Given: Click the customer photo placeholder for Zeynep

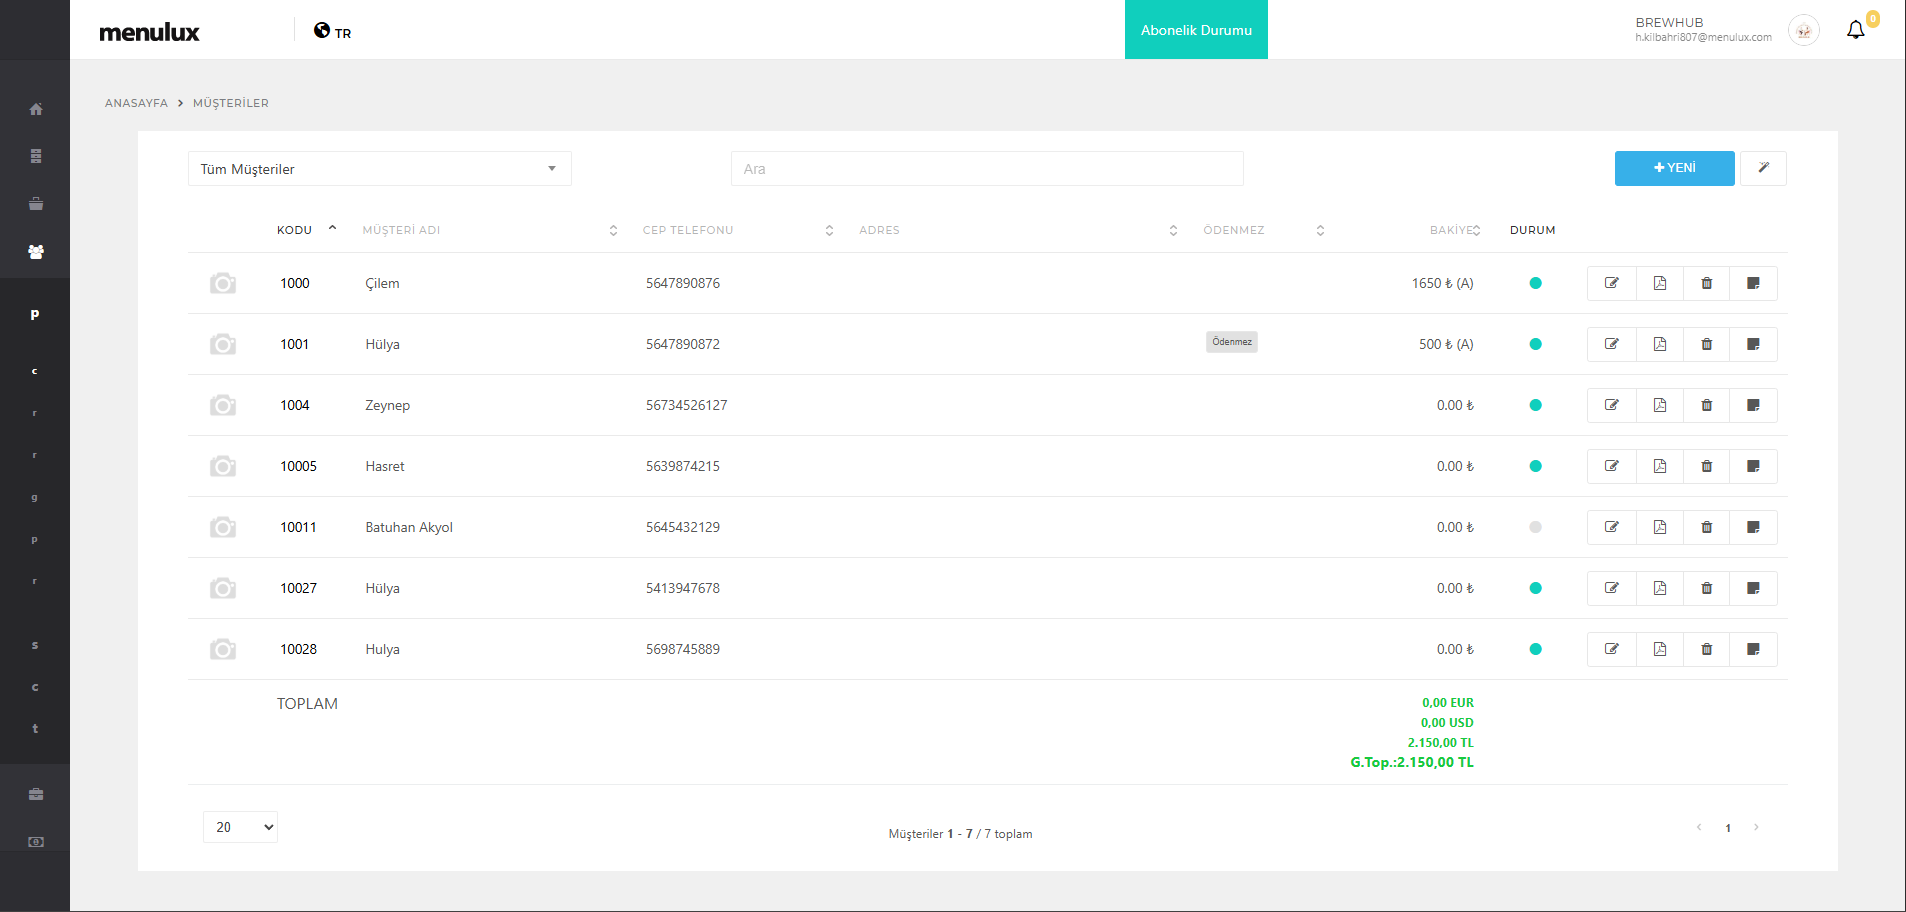Looking at the screenshot, I should [223, 405].
